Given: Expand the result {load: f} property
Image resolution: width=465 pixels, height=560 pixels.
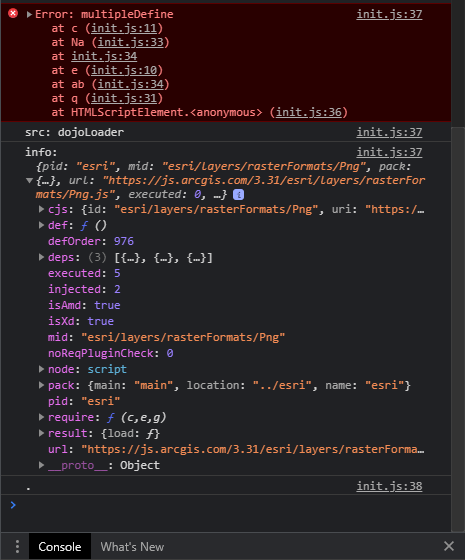Looking at the screenshot, I should (41, 433).
